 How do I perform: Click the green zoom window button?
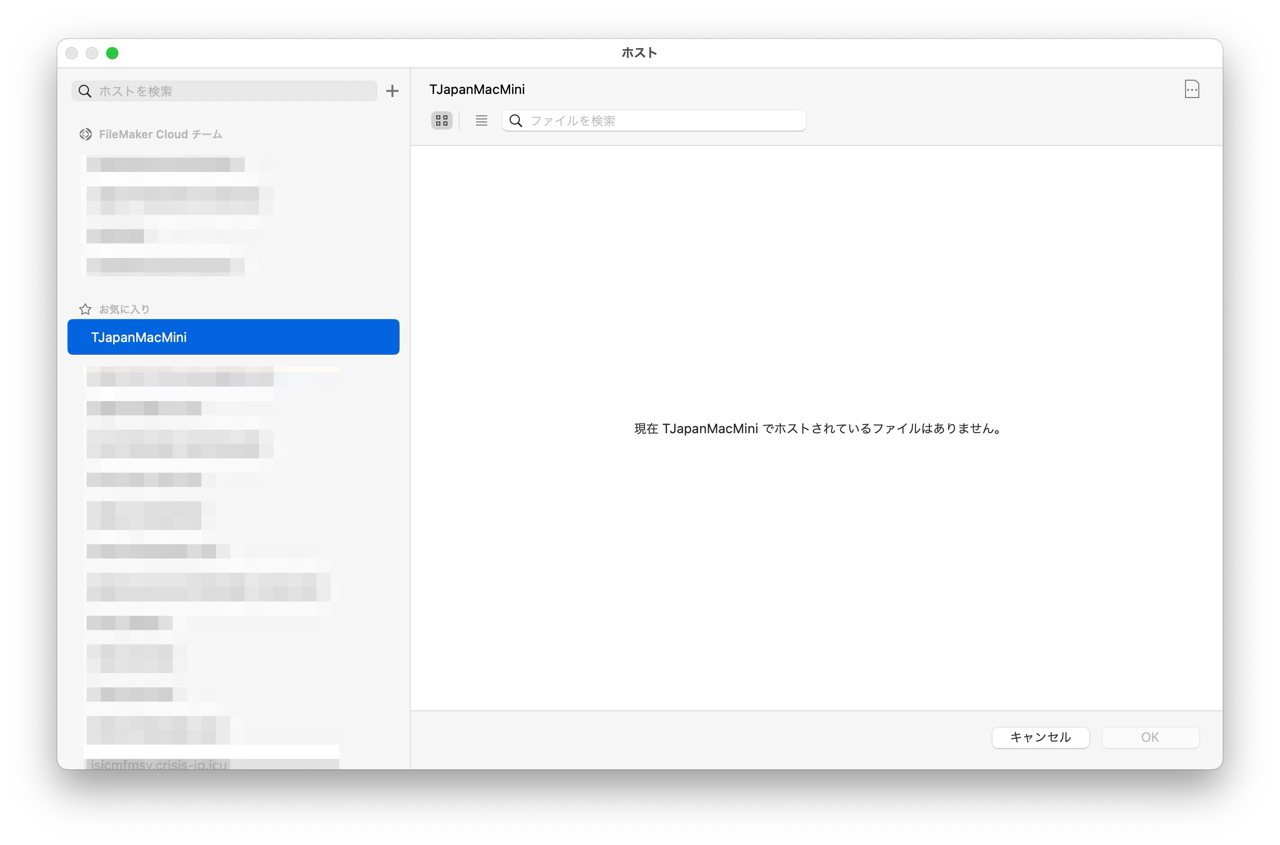112,53
